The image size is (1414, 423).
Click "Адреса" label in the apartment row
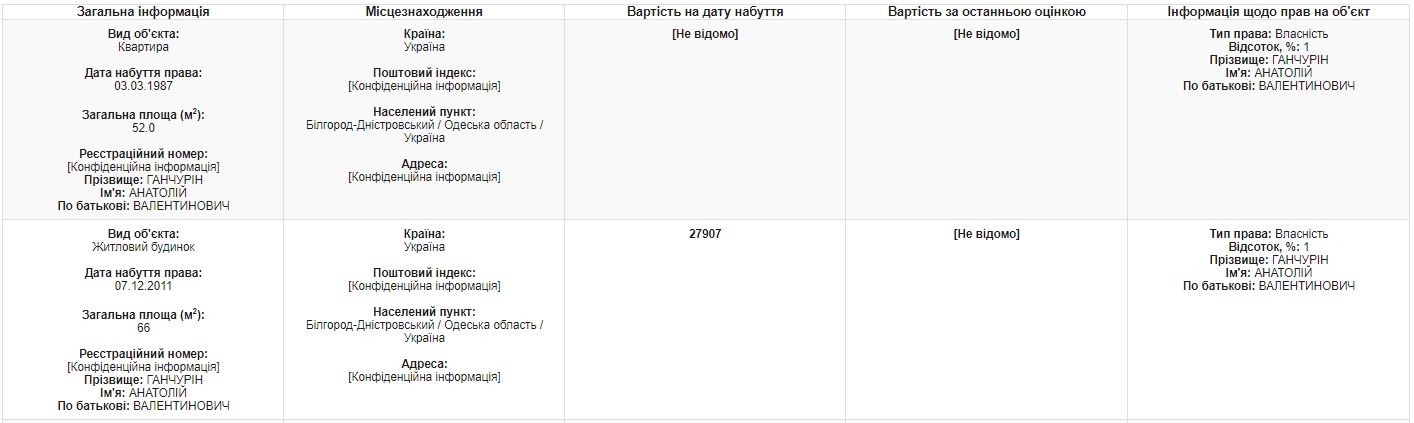click(x=424, y=164)
